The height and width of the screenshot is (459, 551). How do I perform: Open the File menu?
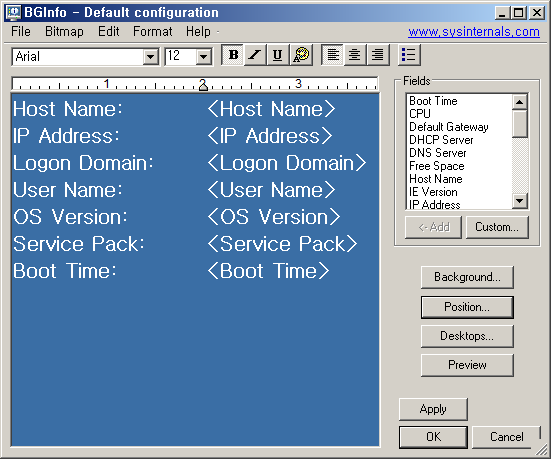pos(21,32)
